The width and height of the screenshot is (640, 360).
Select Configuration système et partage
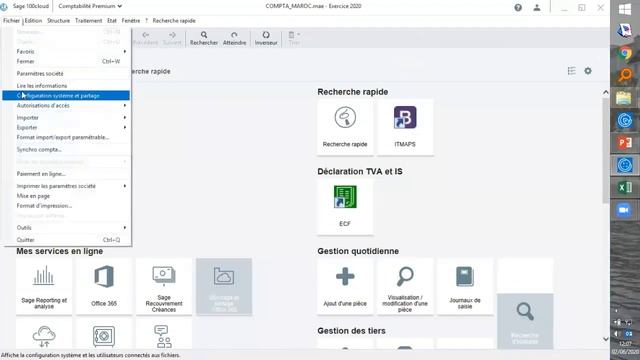[x=66, y=96]
